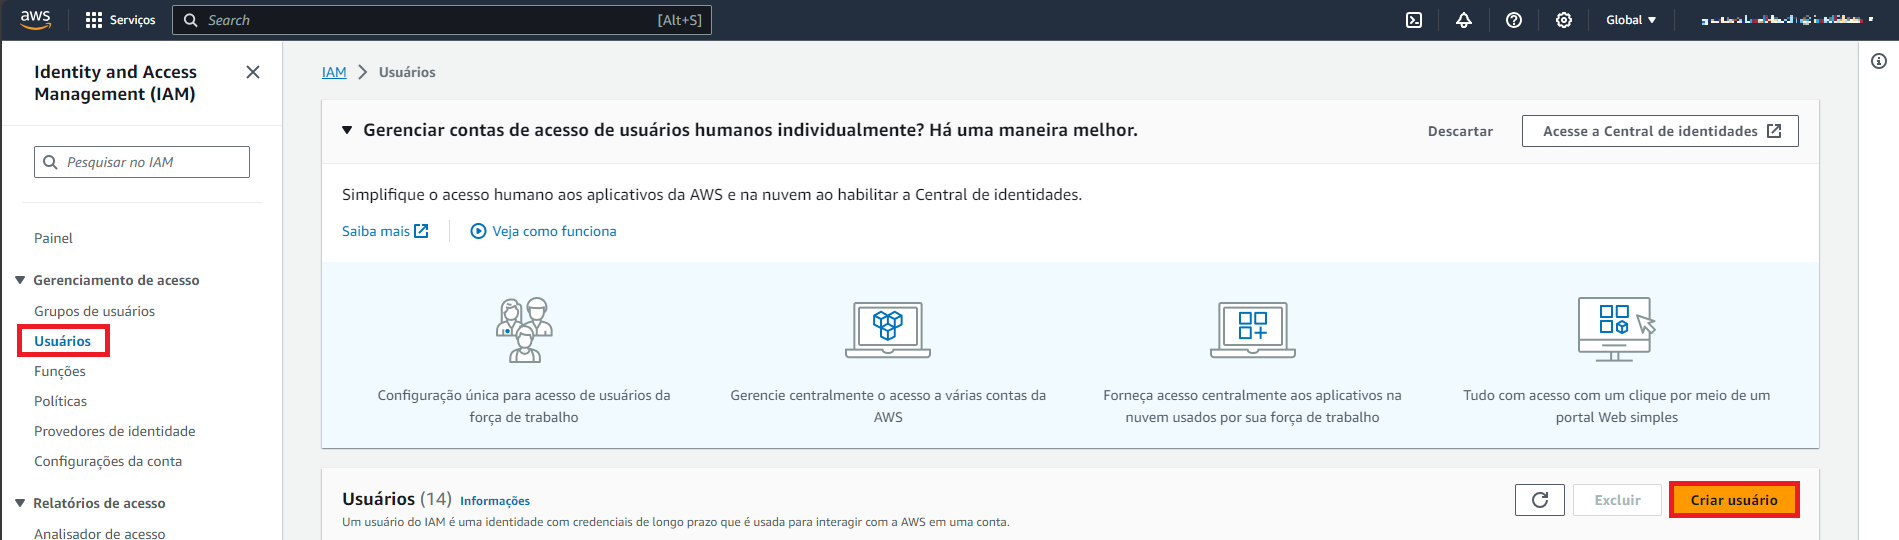1899x540 pixels.
Task: Collapse the Central de identidades banner
Action: coord(347,130)
